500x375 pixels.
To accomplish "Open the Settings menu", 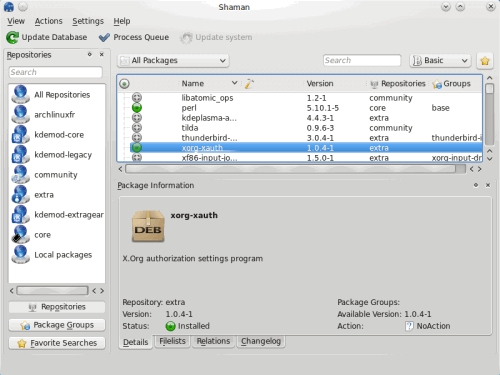I will point(88,21).
